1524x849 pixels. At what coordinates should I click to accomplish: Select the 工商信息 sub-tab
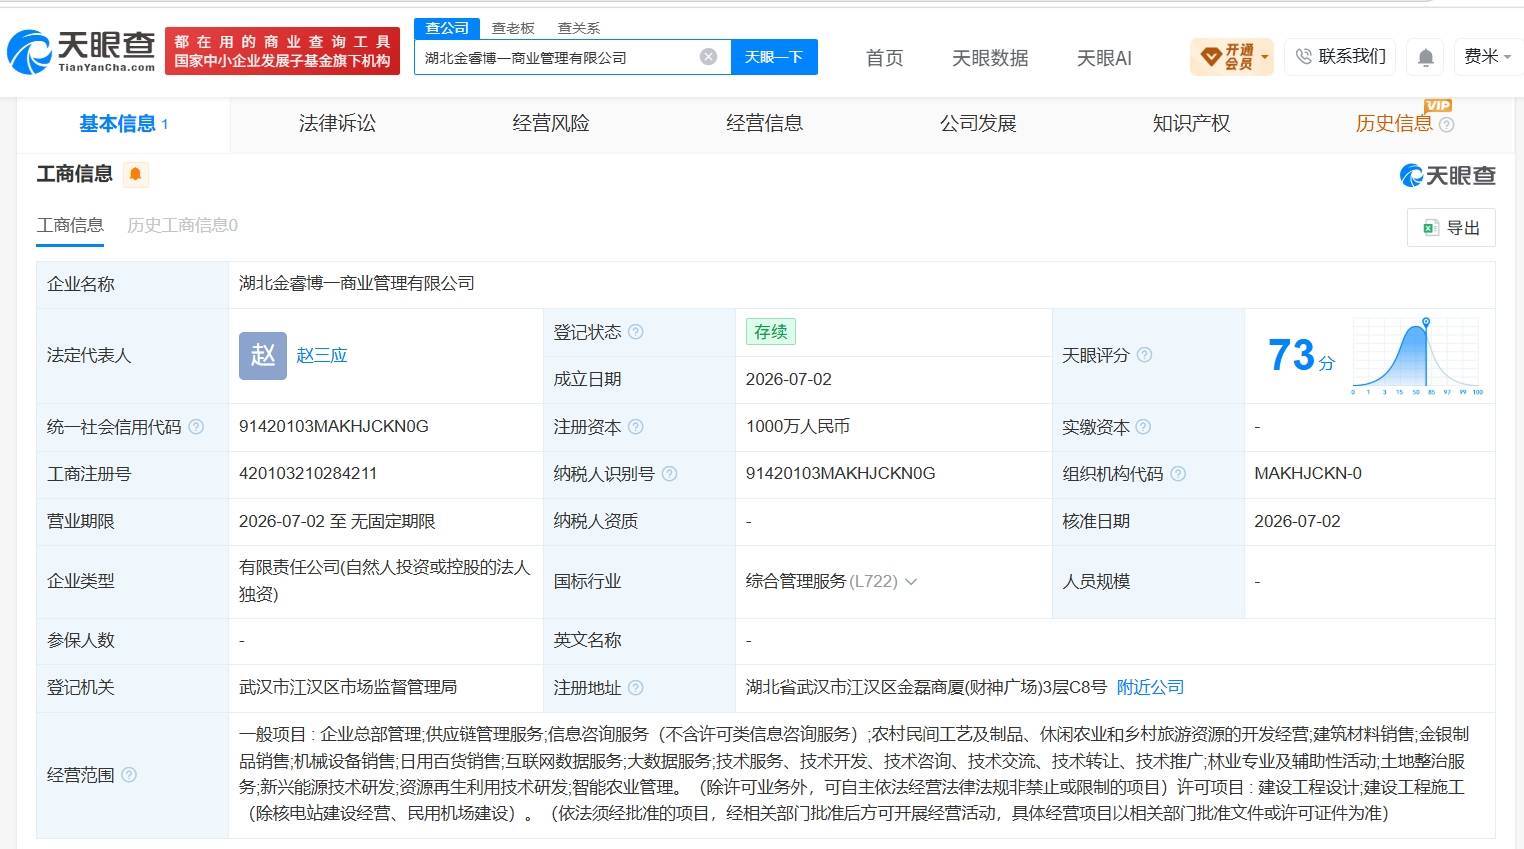(70, 225)
